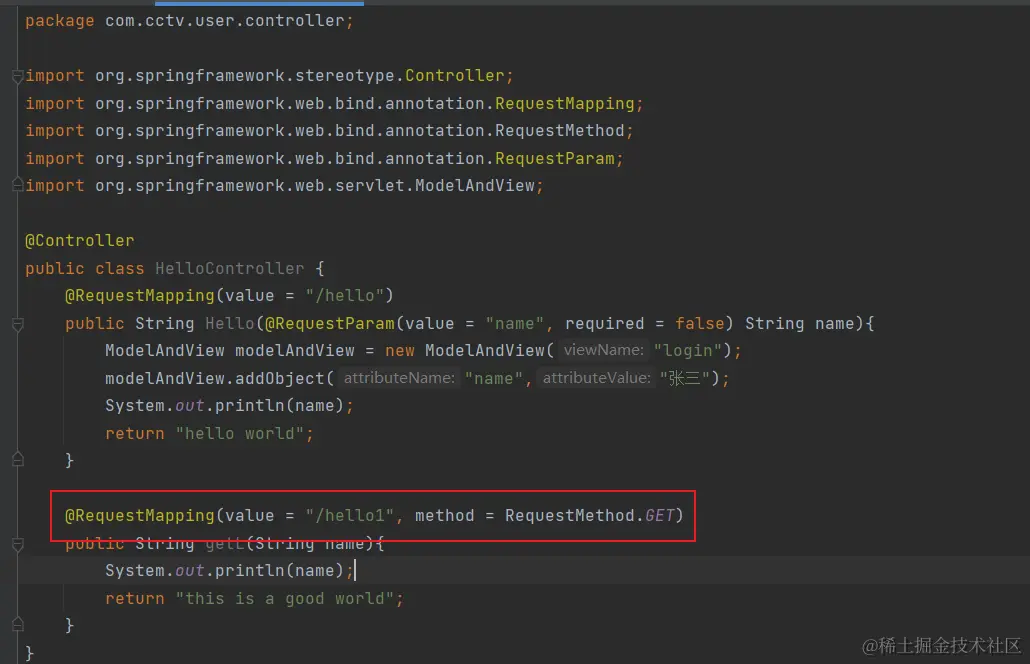Click fold end marker at ModelAndView import
Viewport: 1030px width, 664px height.
(x=18, y=186)
